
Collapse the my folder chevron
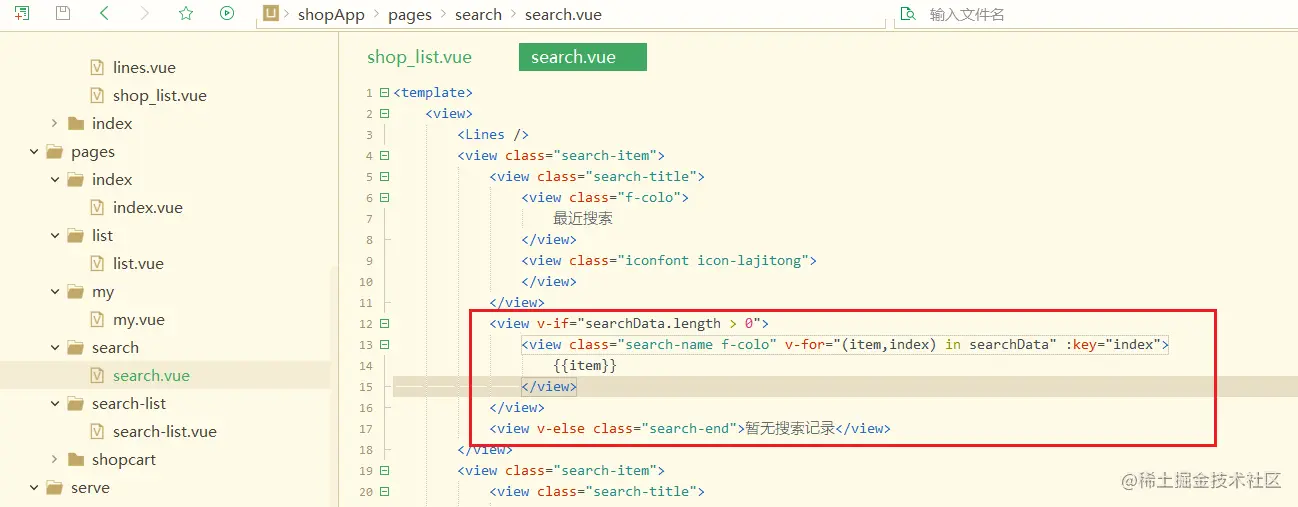[x=55, y=292]
